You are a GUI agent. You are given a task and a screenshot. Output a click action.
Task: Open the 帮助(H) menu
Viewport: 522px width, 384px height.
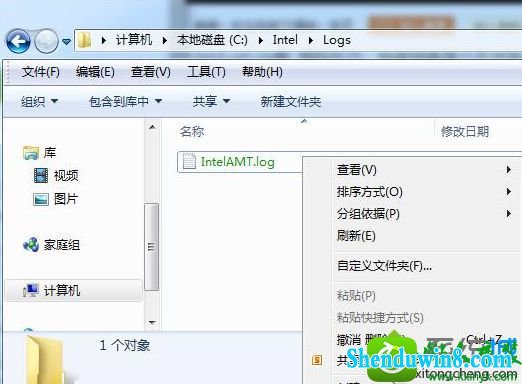[262, 72]
